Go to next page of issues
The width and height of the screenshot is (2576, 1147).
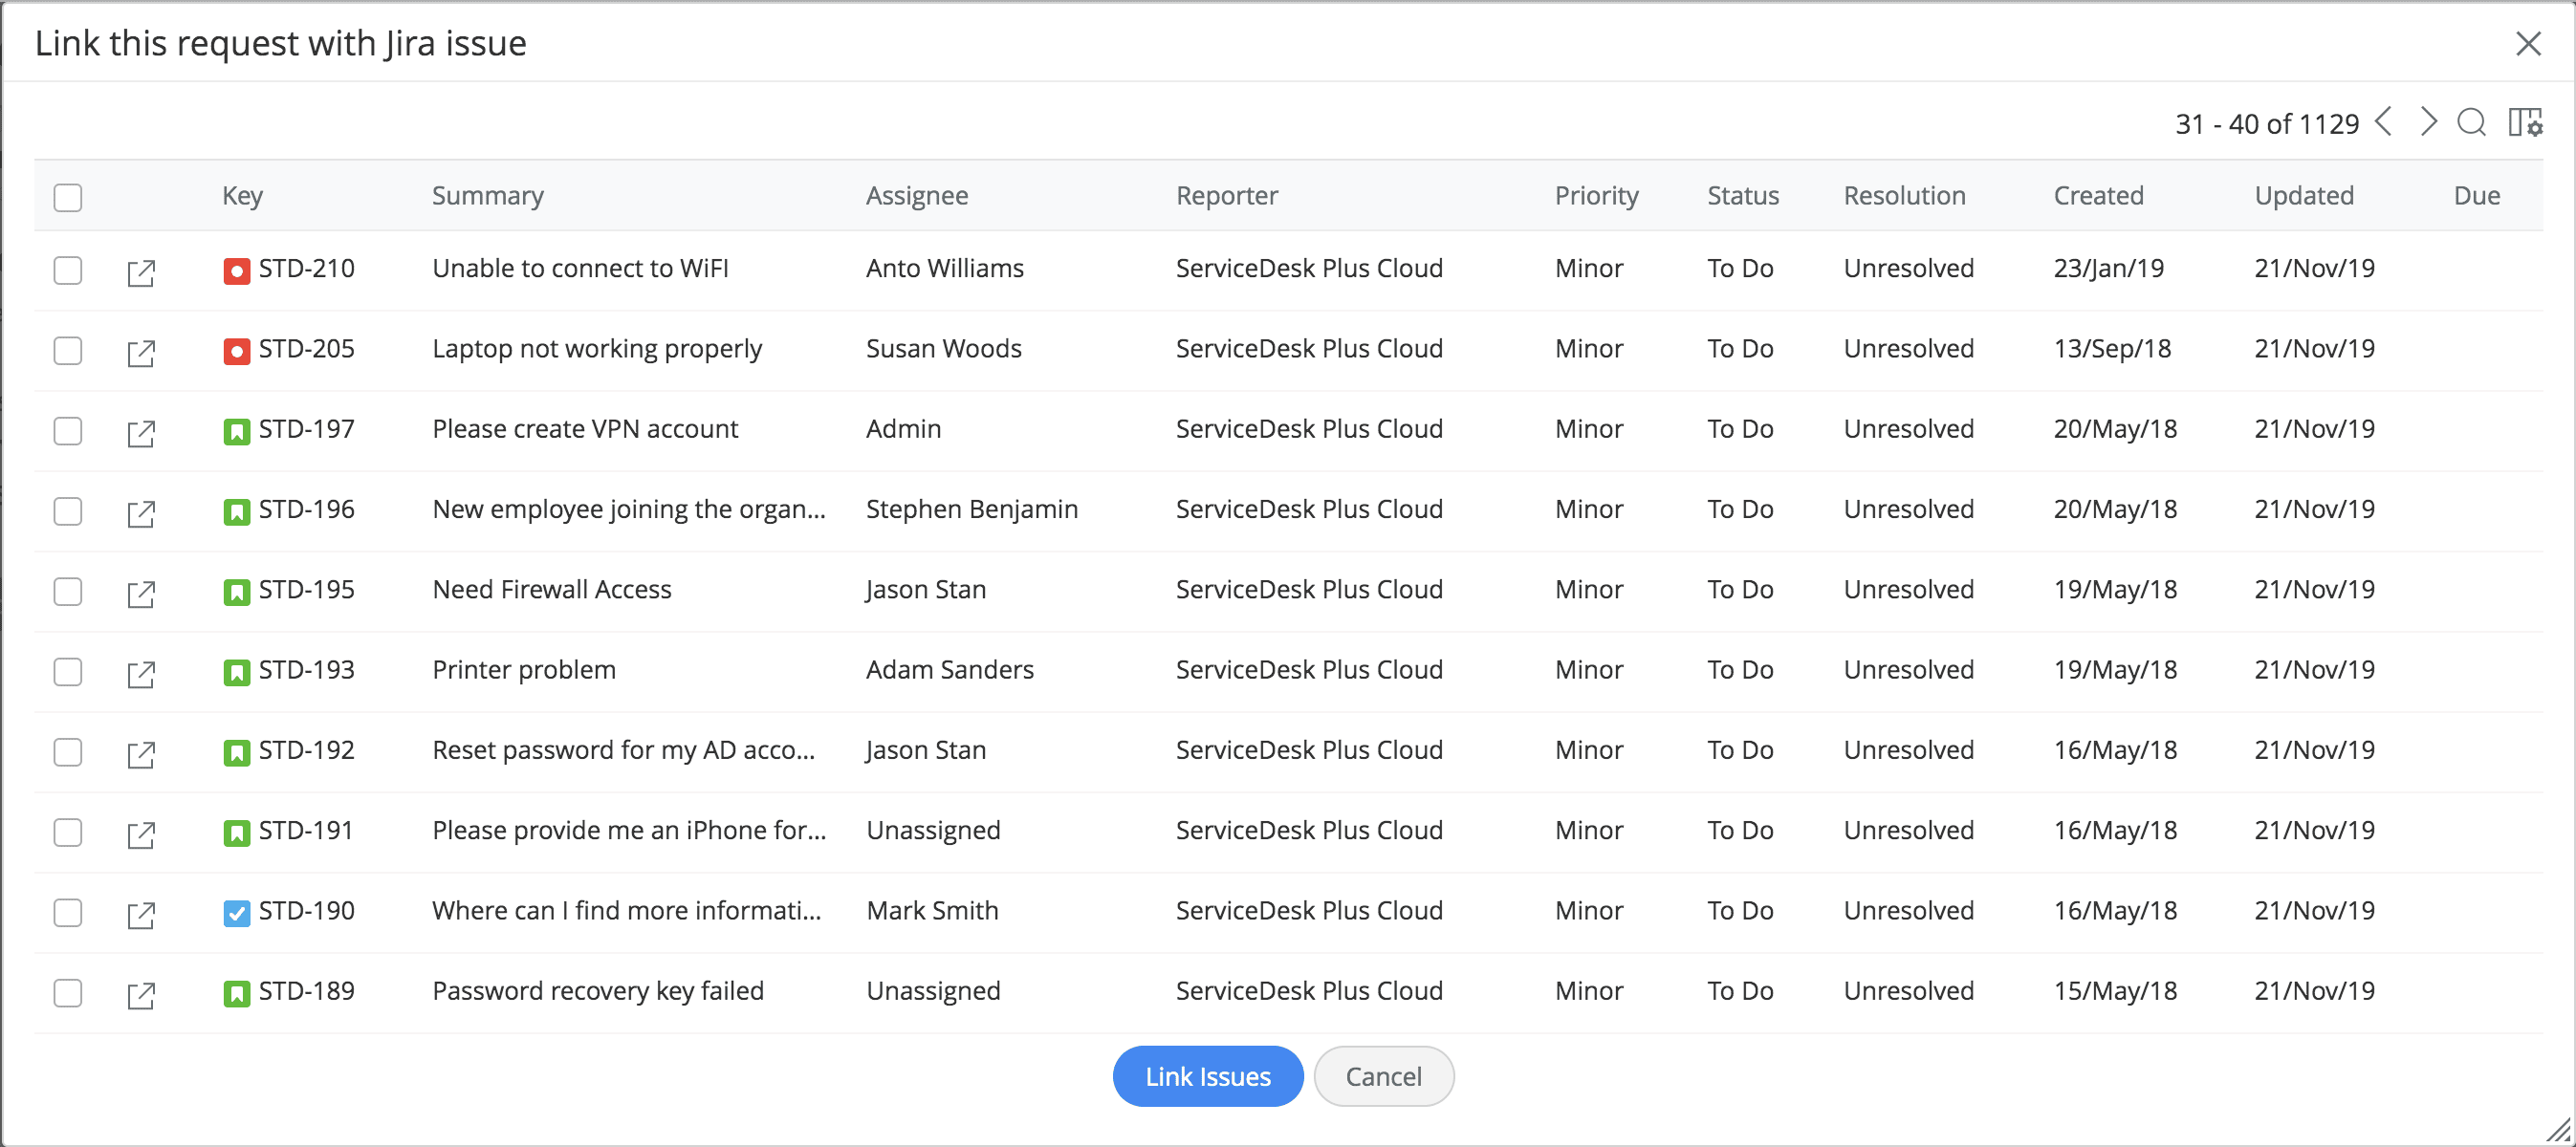click(x=2428, y=122)
